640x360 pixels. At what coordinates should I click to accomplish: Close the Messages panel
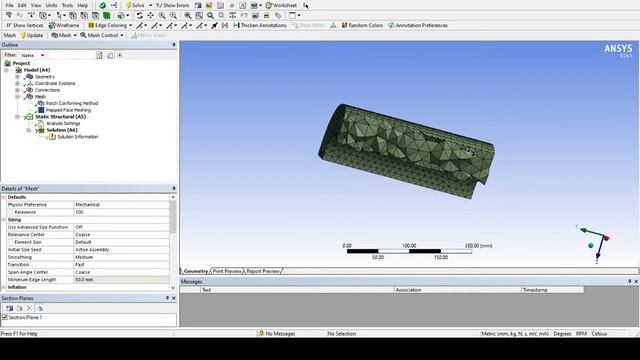click(636, 281)
